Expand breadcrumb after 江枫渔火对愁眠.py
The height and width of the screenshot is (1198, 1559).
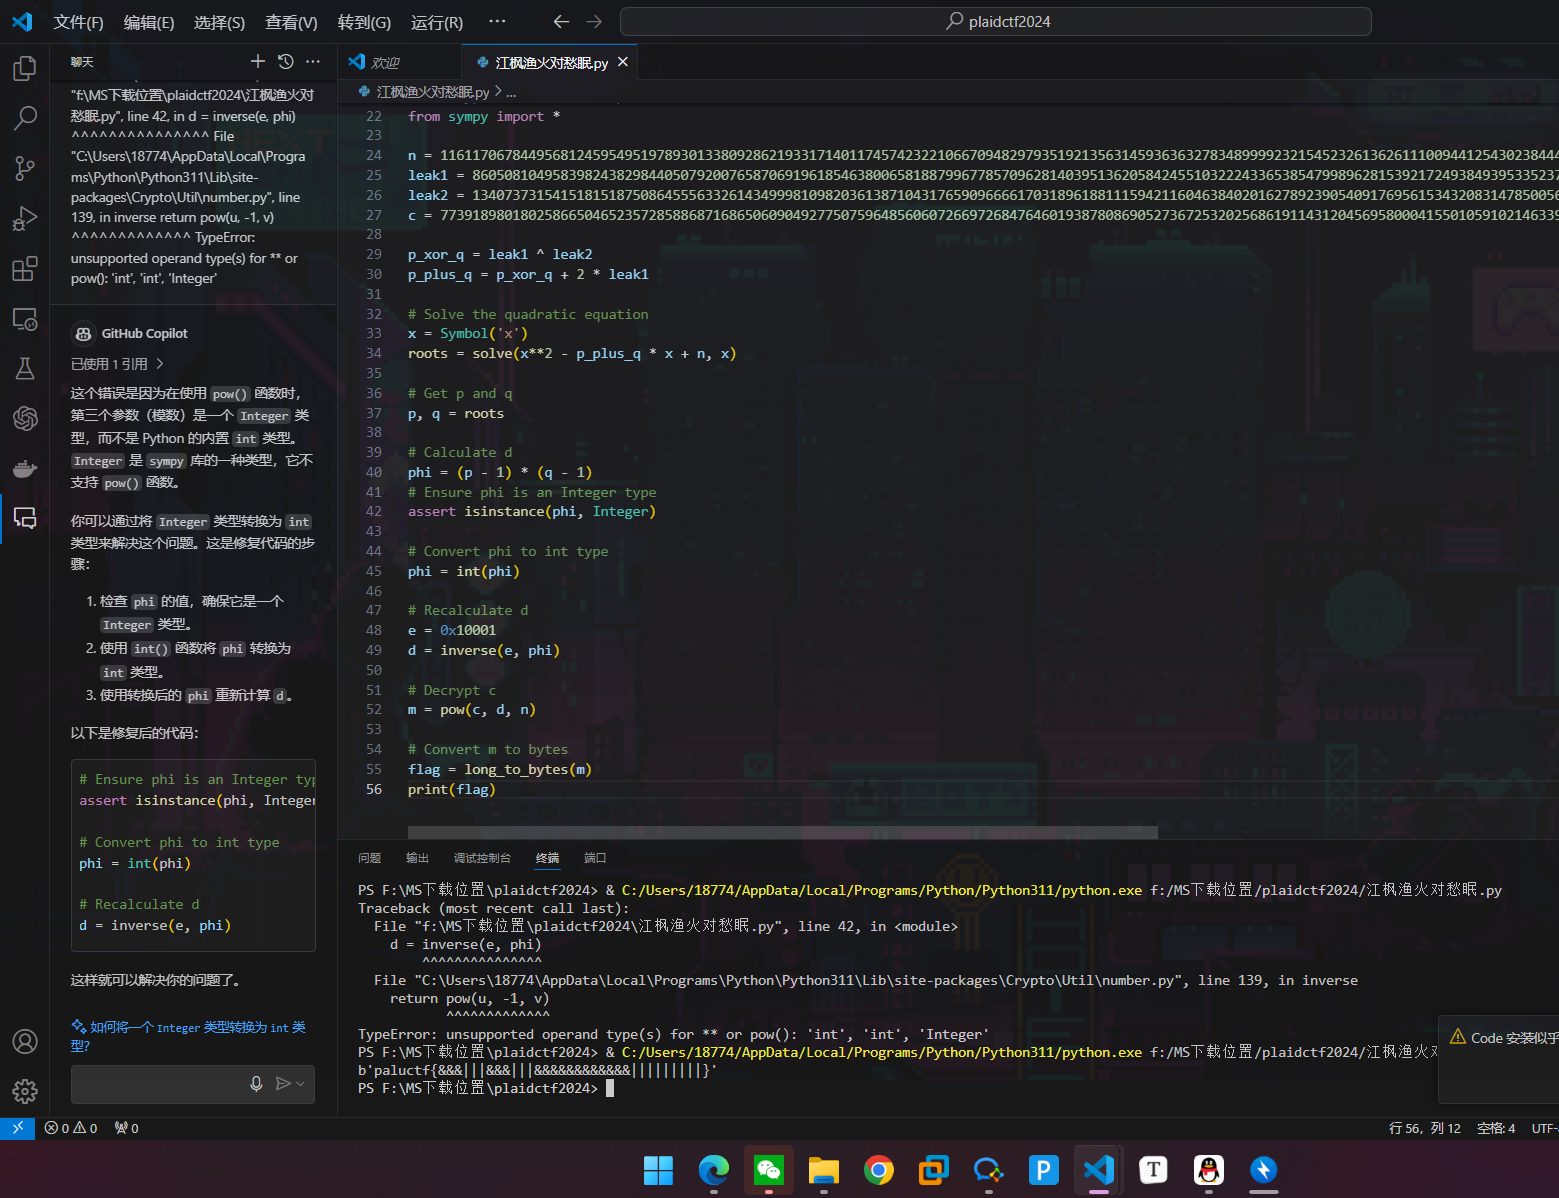coord(511,92)
